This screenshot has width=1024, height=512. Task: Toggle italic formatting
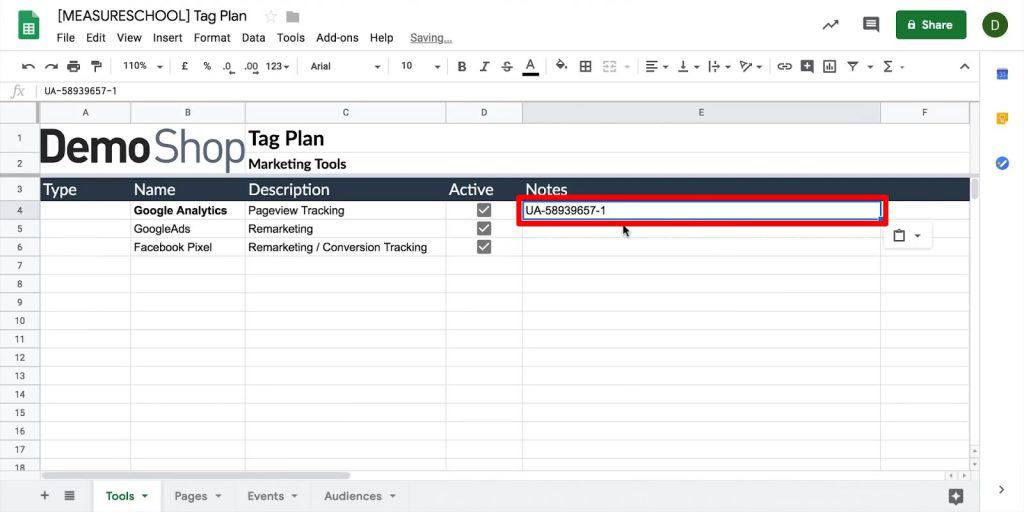click(x=484, y=66)
